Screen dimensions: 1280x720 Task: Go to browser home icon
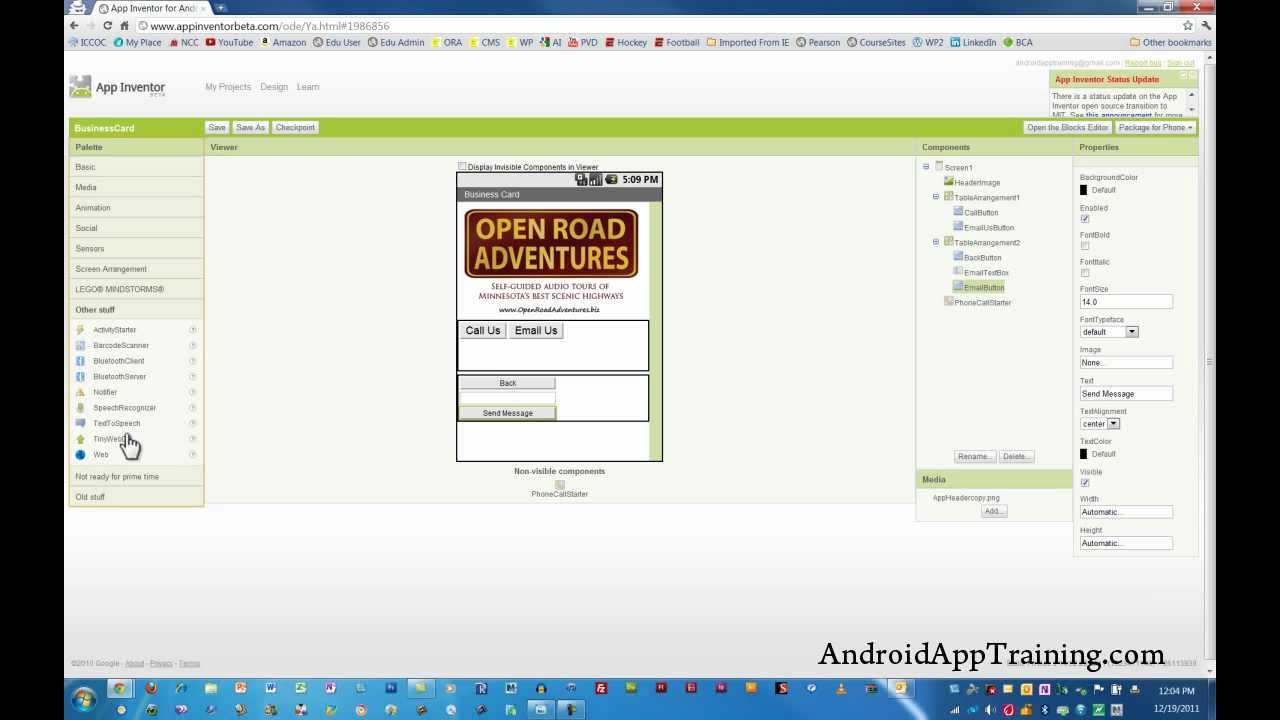124,26
